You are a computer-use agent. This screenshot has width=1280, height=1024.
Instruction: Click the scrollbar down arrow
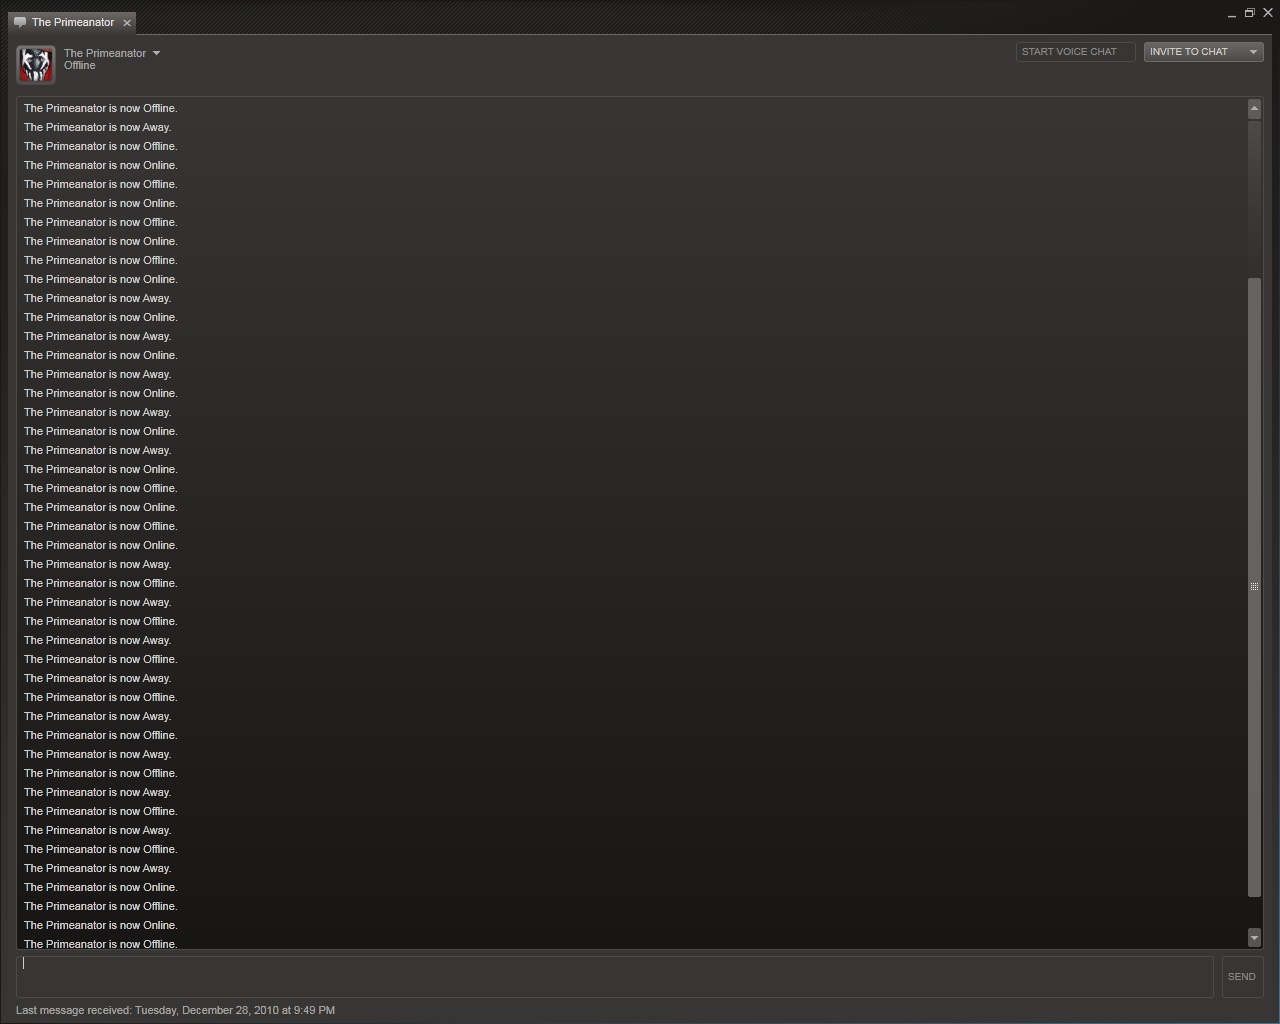coord(1253,938)
